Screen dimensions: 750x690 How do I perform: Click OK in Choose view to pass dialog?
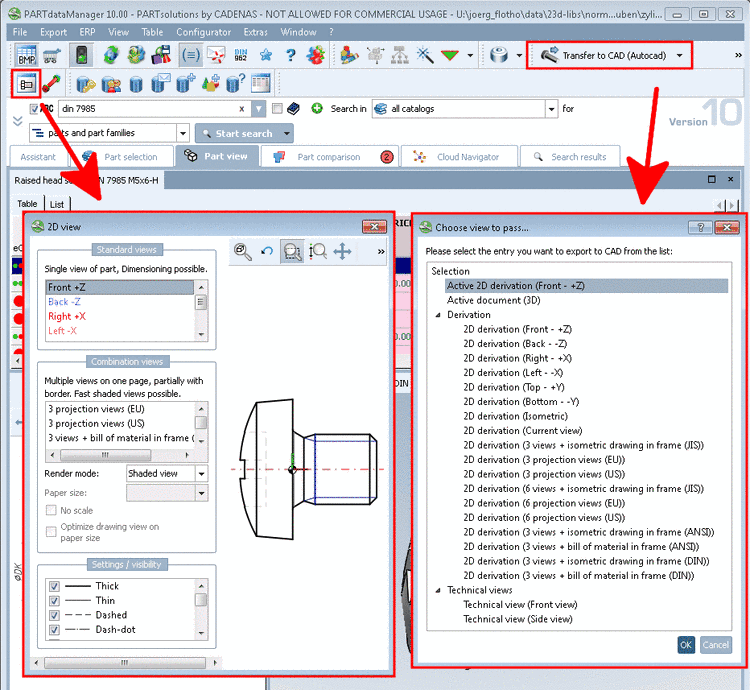pos(685,645)
